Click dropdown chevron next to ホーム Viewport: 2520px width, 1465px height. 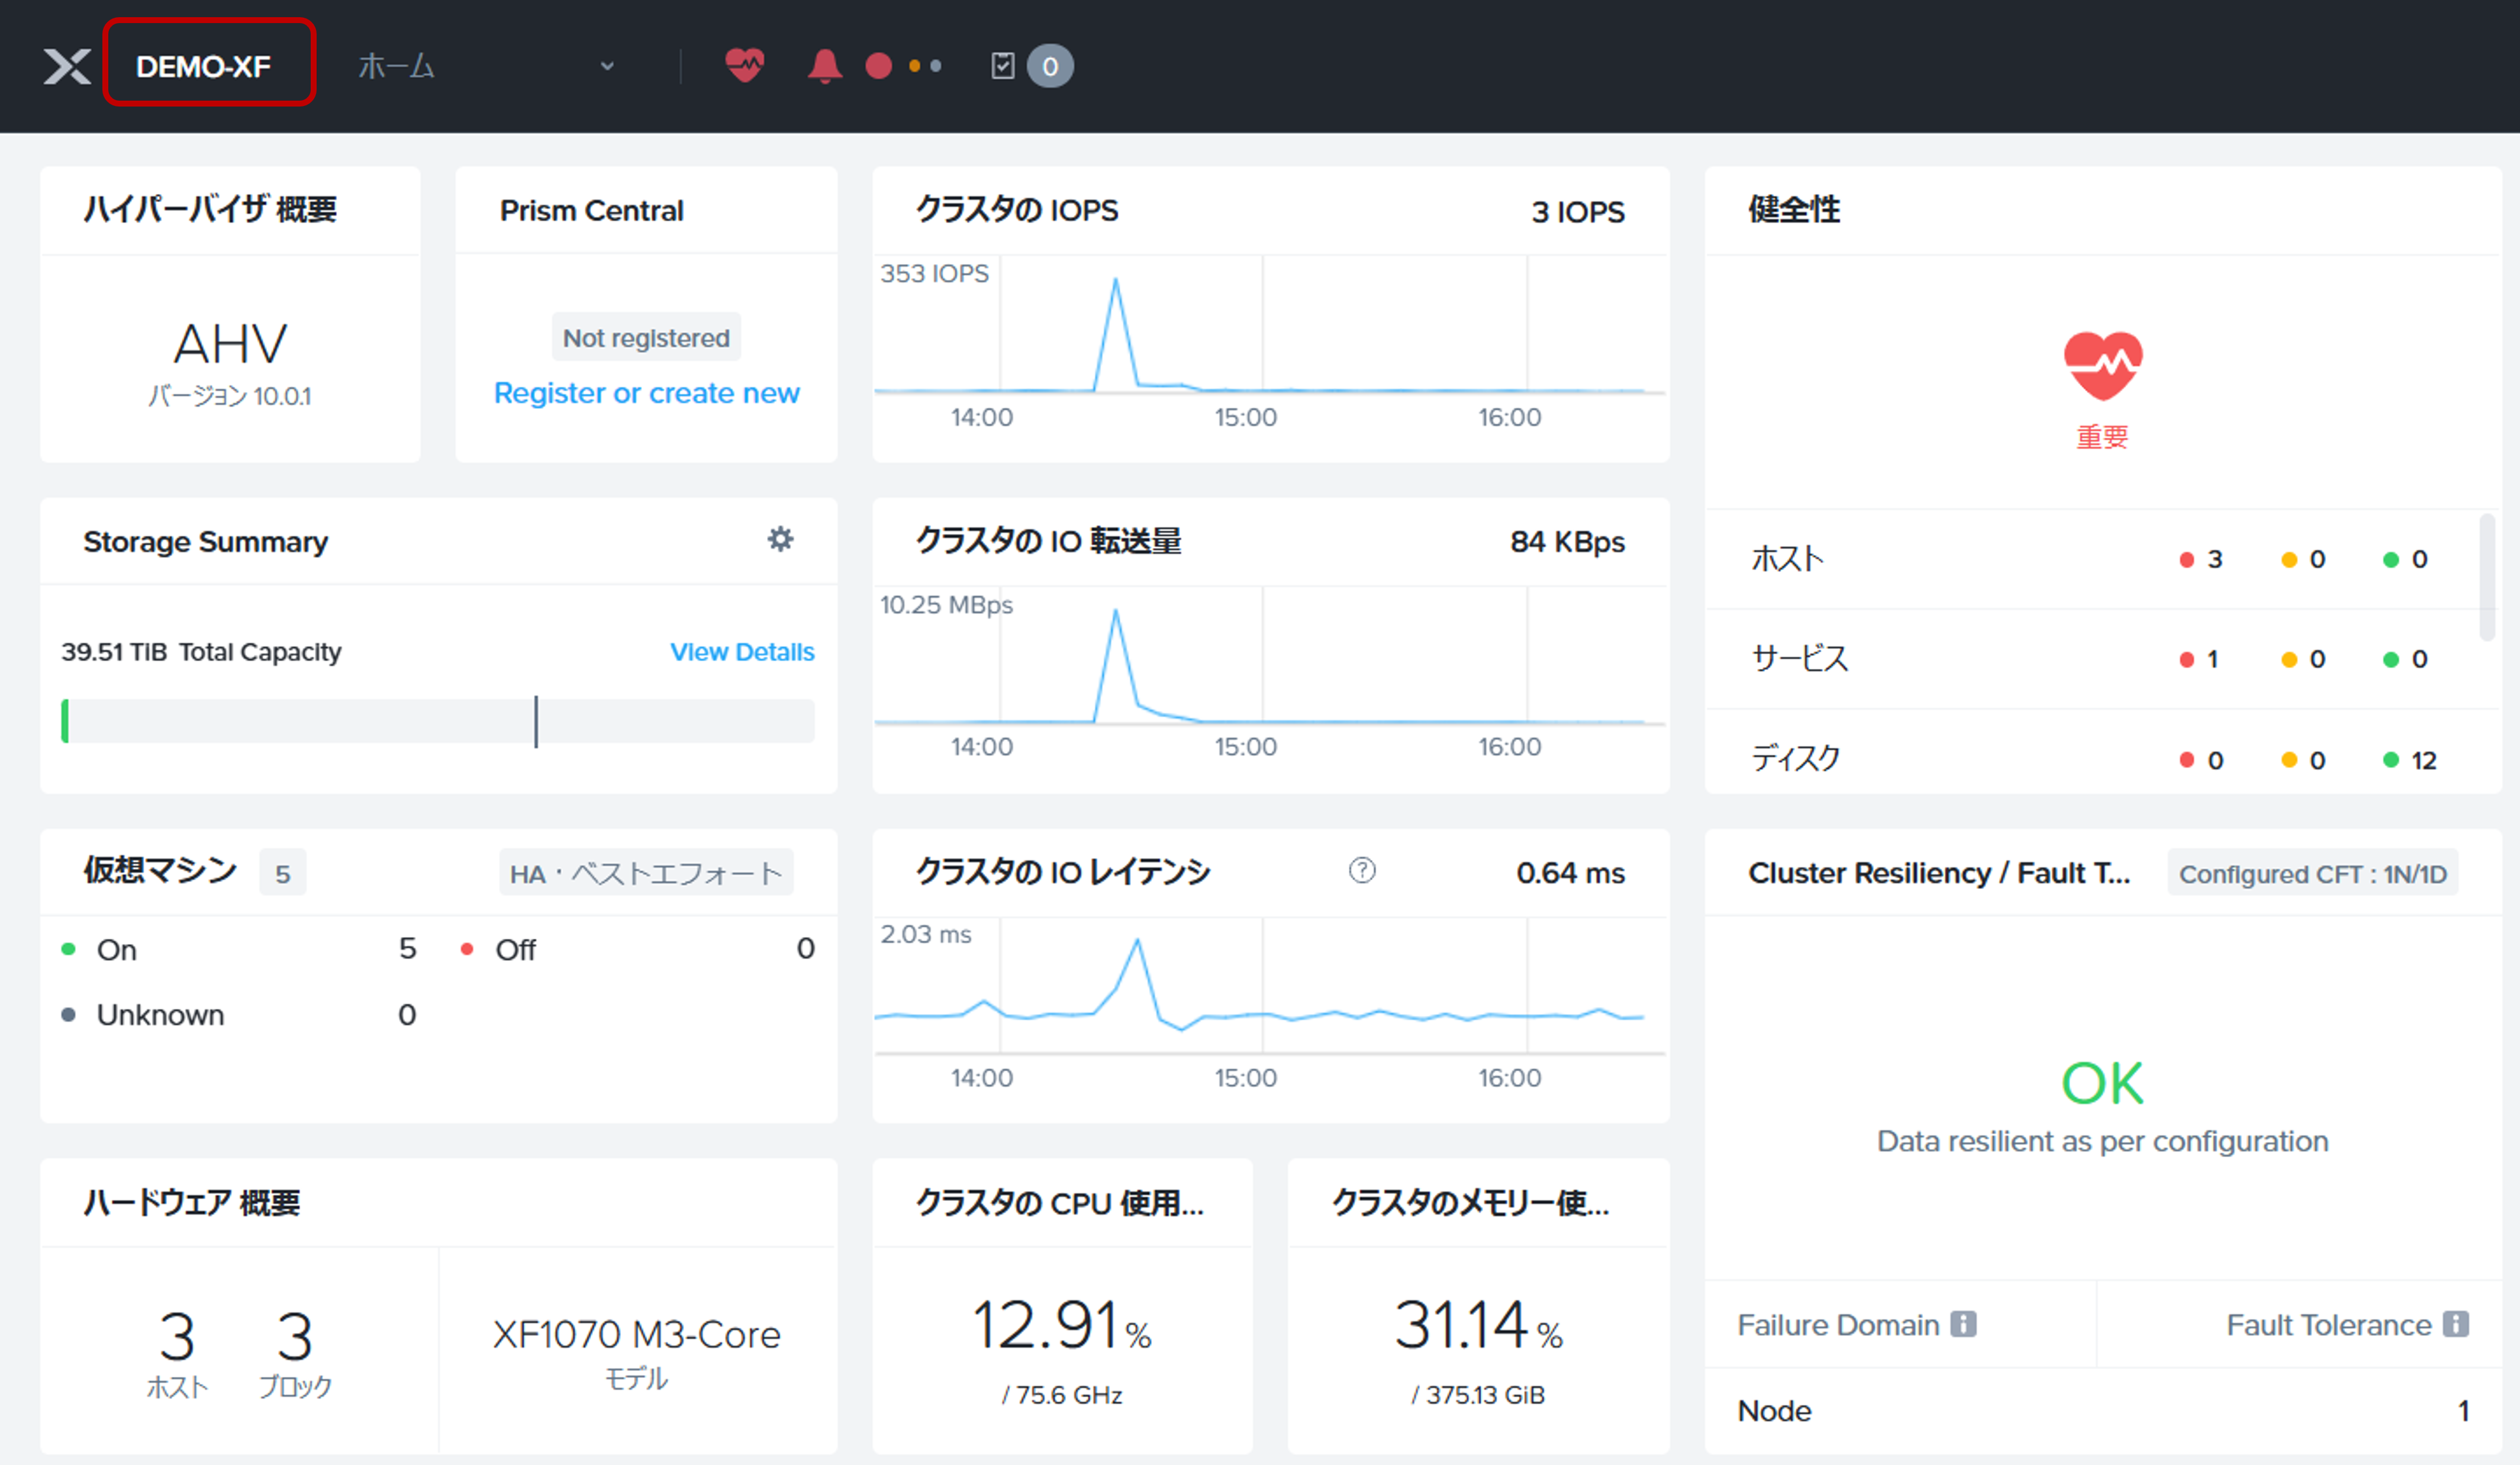(x=607, y=66)
